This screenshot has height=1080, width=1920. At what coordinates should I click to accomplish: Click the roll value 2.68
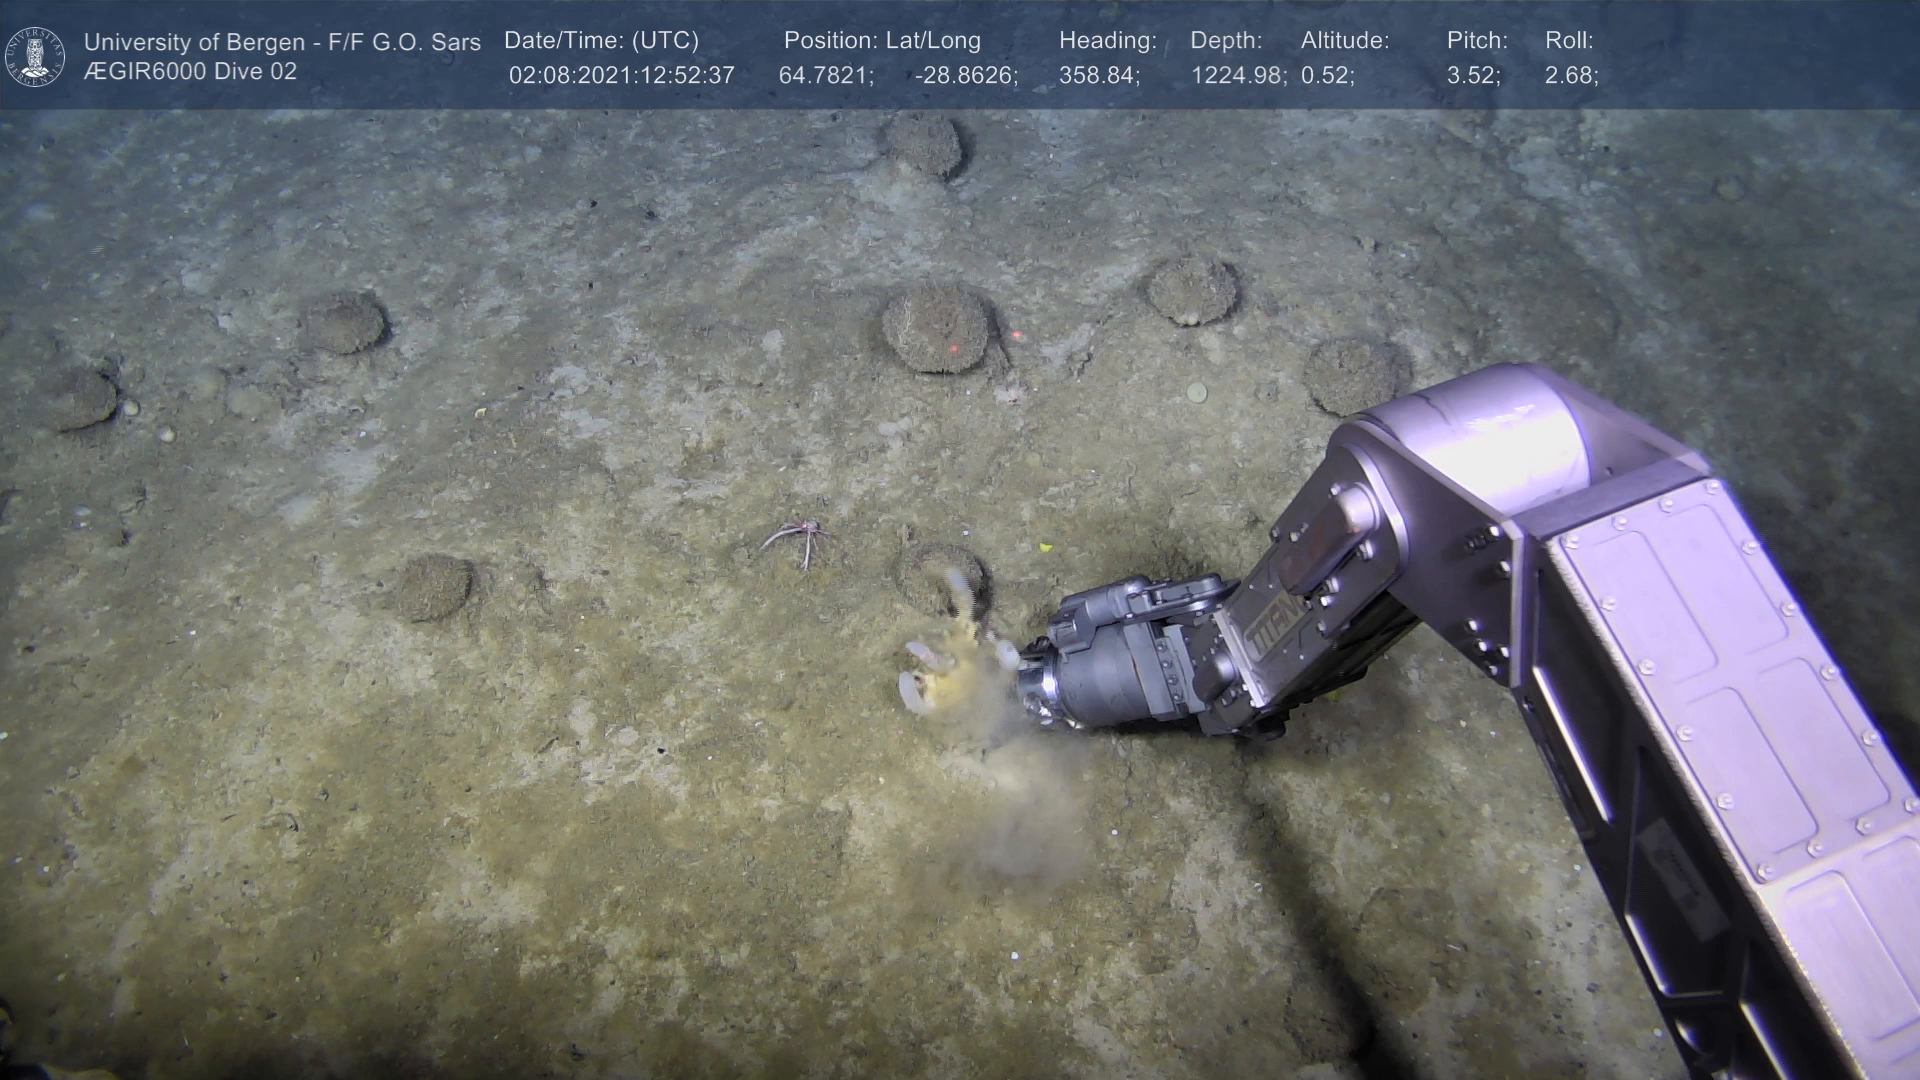1570,76
